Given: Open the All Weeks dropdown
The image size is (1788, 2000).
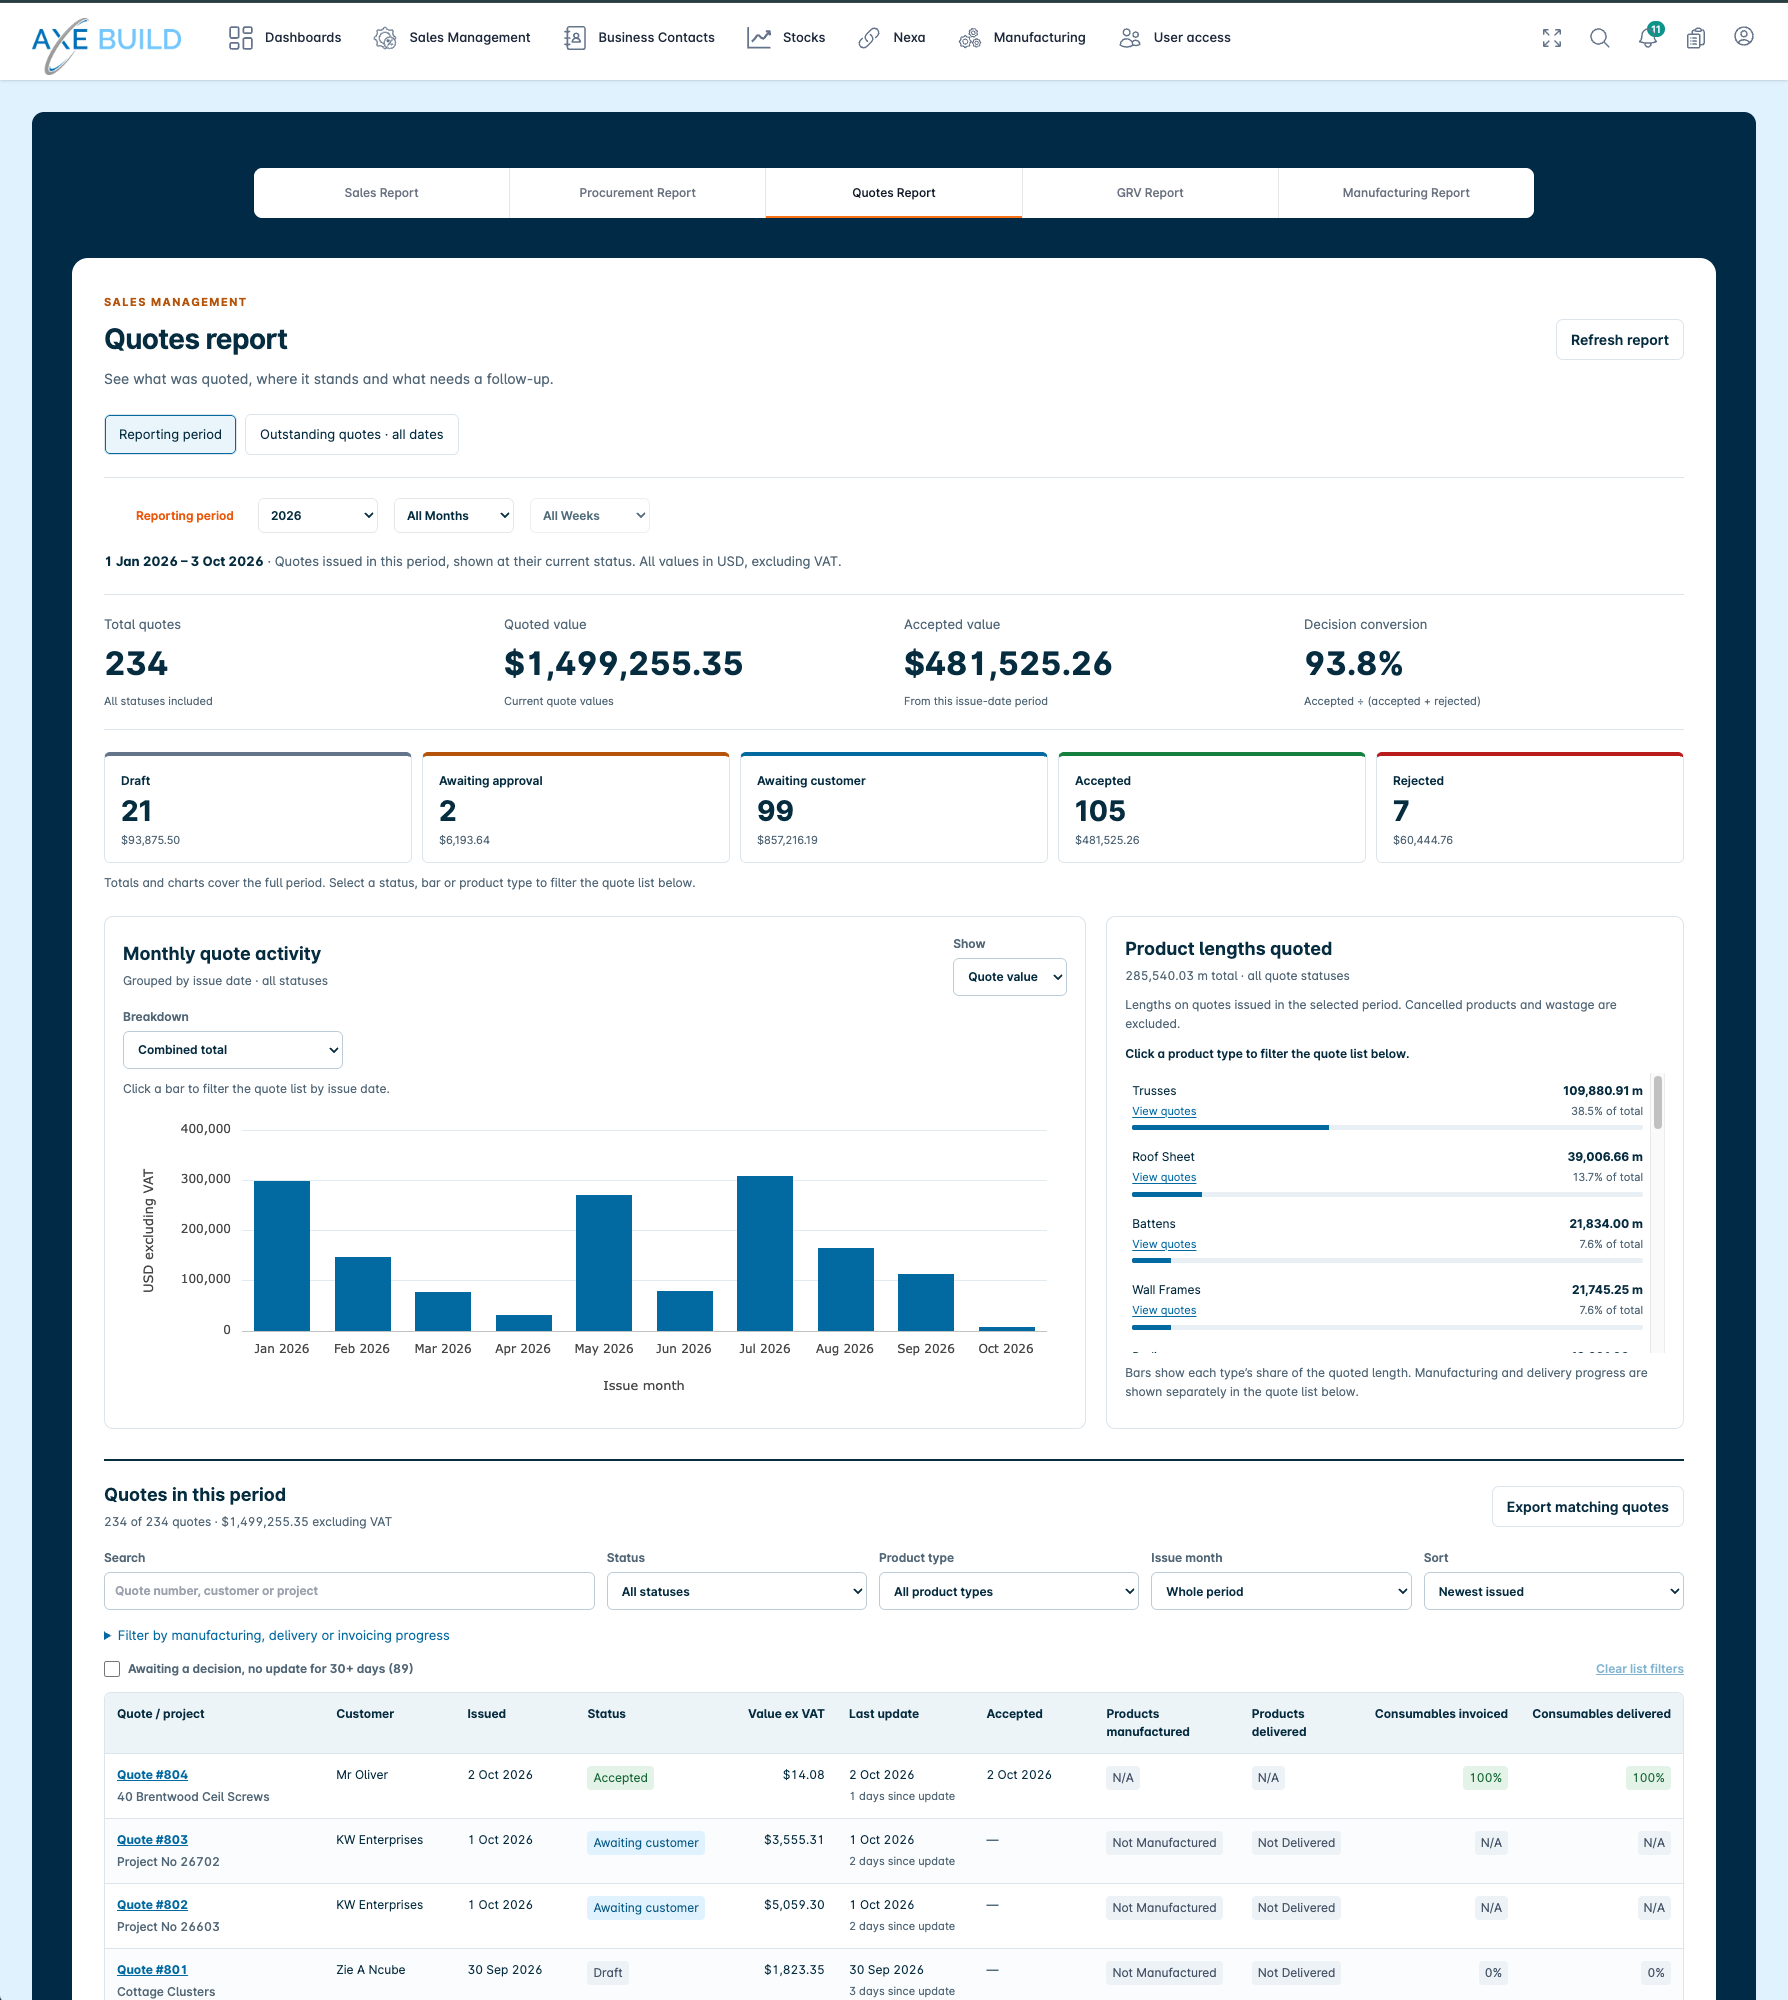Looking at the screenshot, I should (590, 516).
